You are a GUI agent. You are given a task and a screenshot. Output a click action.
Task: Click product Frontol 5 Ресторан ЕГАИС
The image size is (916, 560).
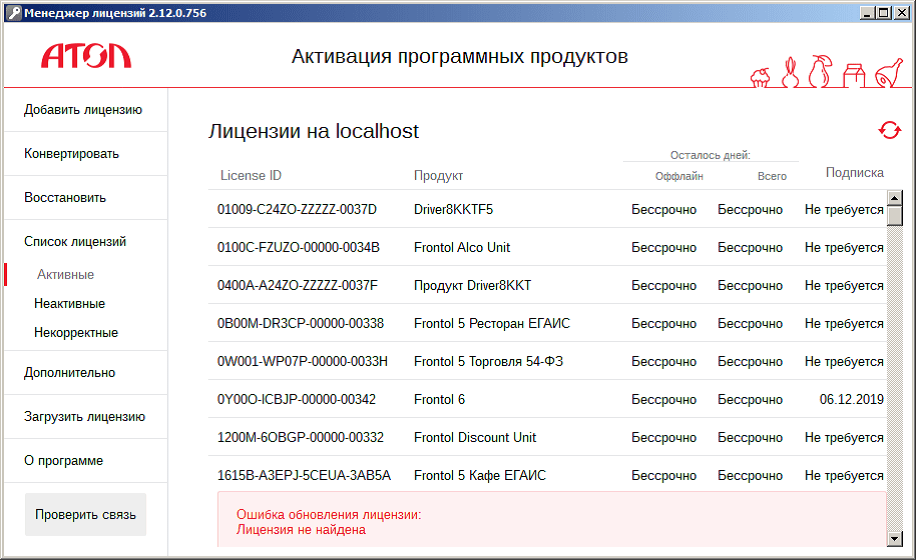tap(492, 324)
